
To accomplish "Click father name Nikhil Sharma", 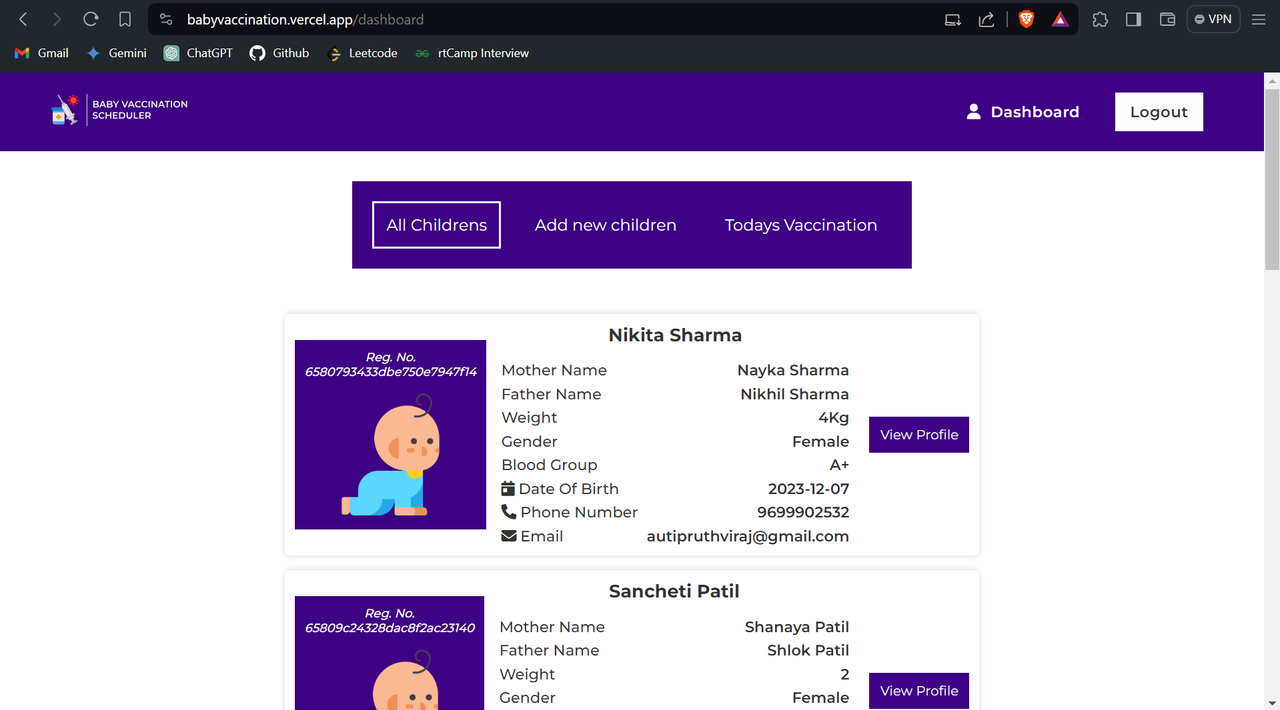I will pyautogui.click(x=795, y=394).
